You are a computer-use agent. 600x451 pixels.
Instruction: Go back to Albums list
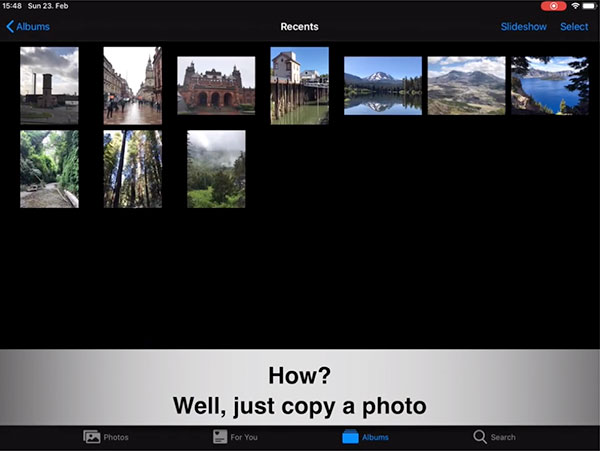(32, 27)
